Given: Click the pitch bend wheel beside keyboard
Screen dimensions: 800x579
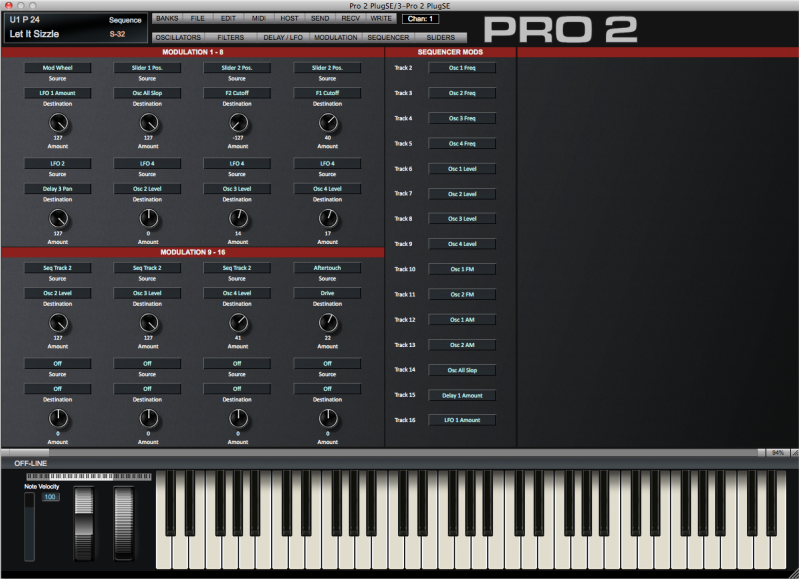Looking at the screenshot, I should (x=84, y=523).
